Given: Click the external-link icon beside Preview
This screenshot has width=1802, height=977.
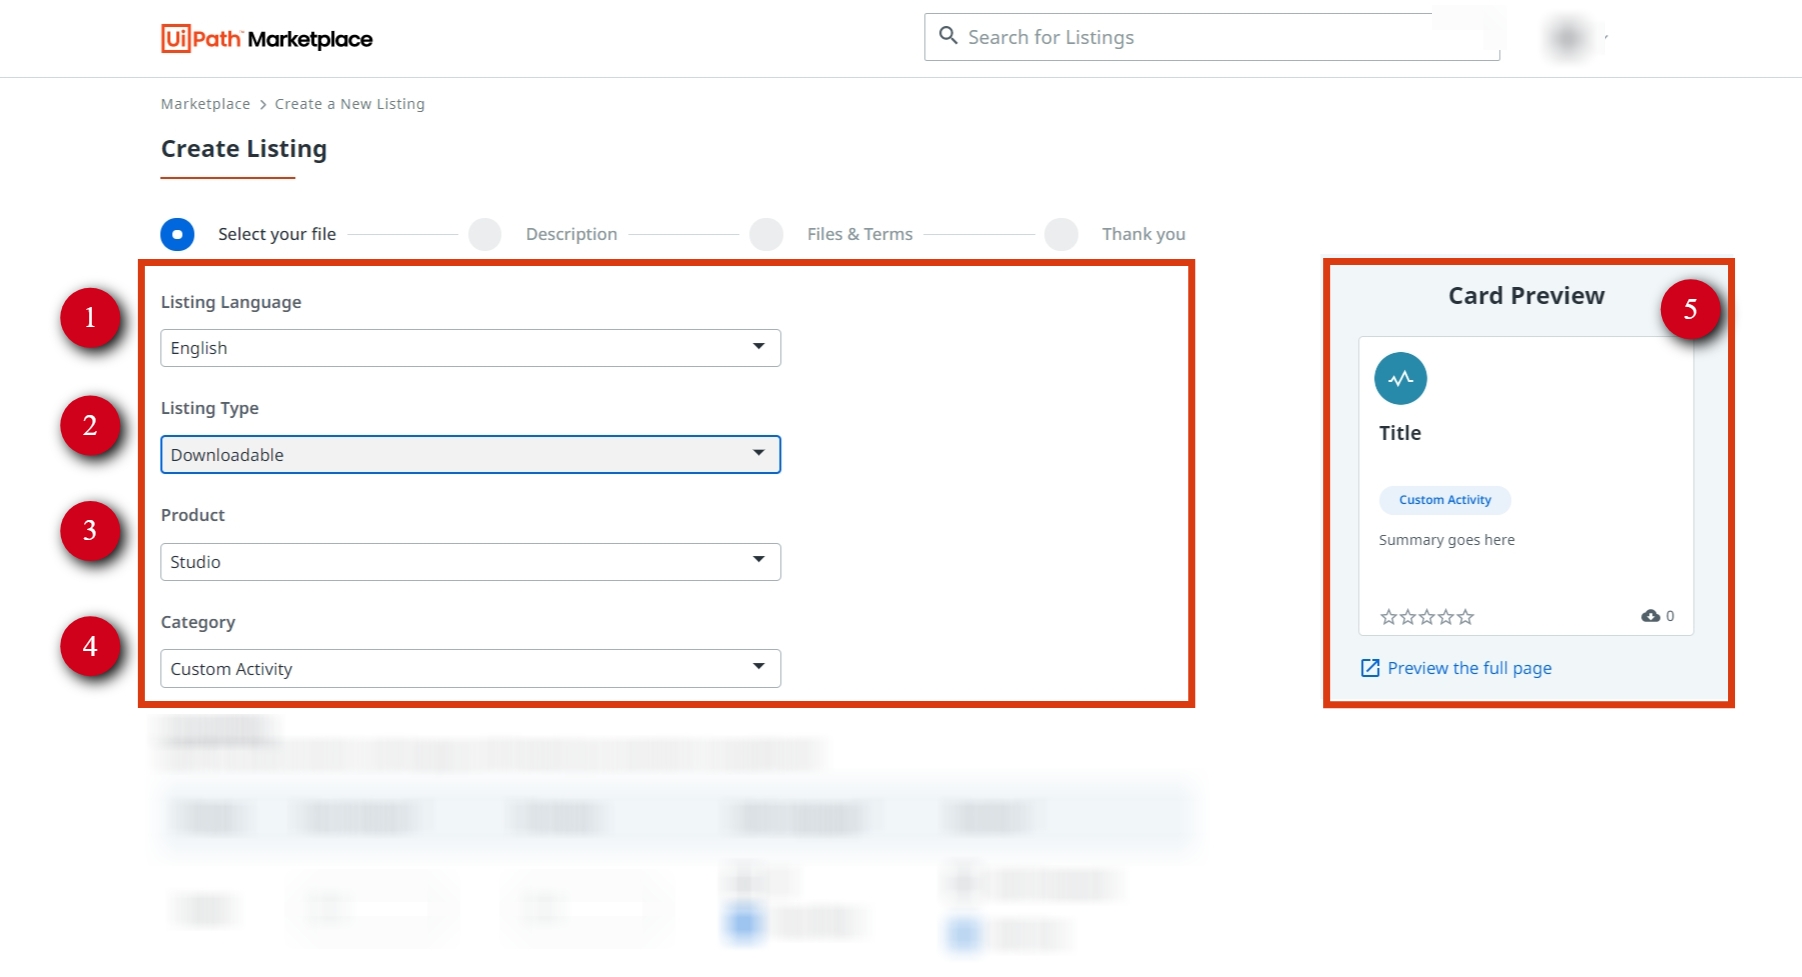Looking at the screenshot, I should (1370, 668).
